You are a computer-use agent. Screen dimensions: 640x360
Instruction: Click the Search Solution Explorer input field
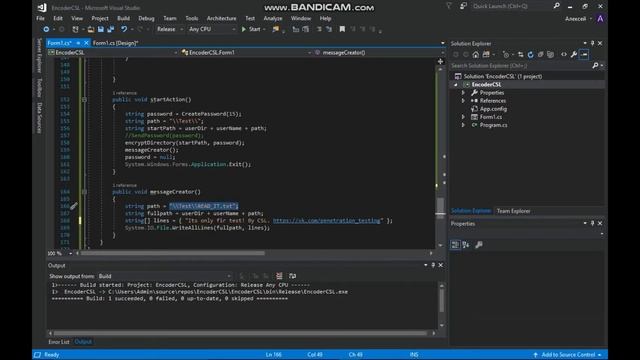(x=520, y=65)
